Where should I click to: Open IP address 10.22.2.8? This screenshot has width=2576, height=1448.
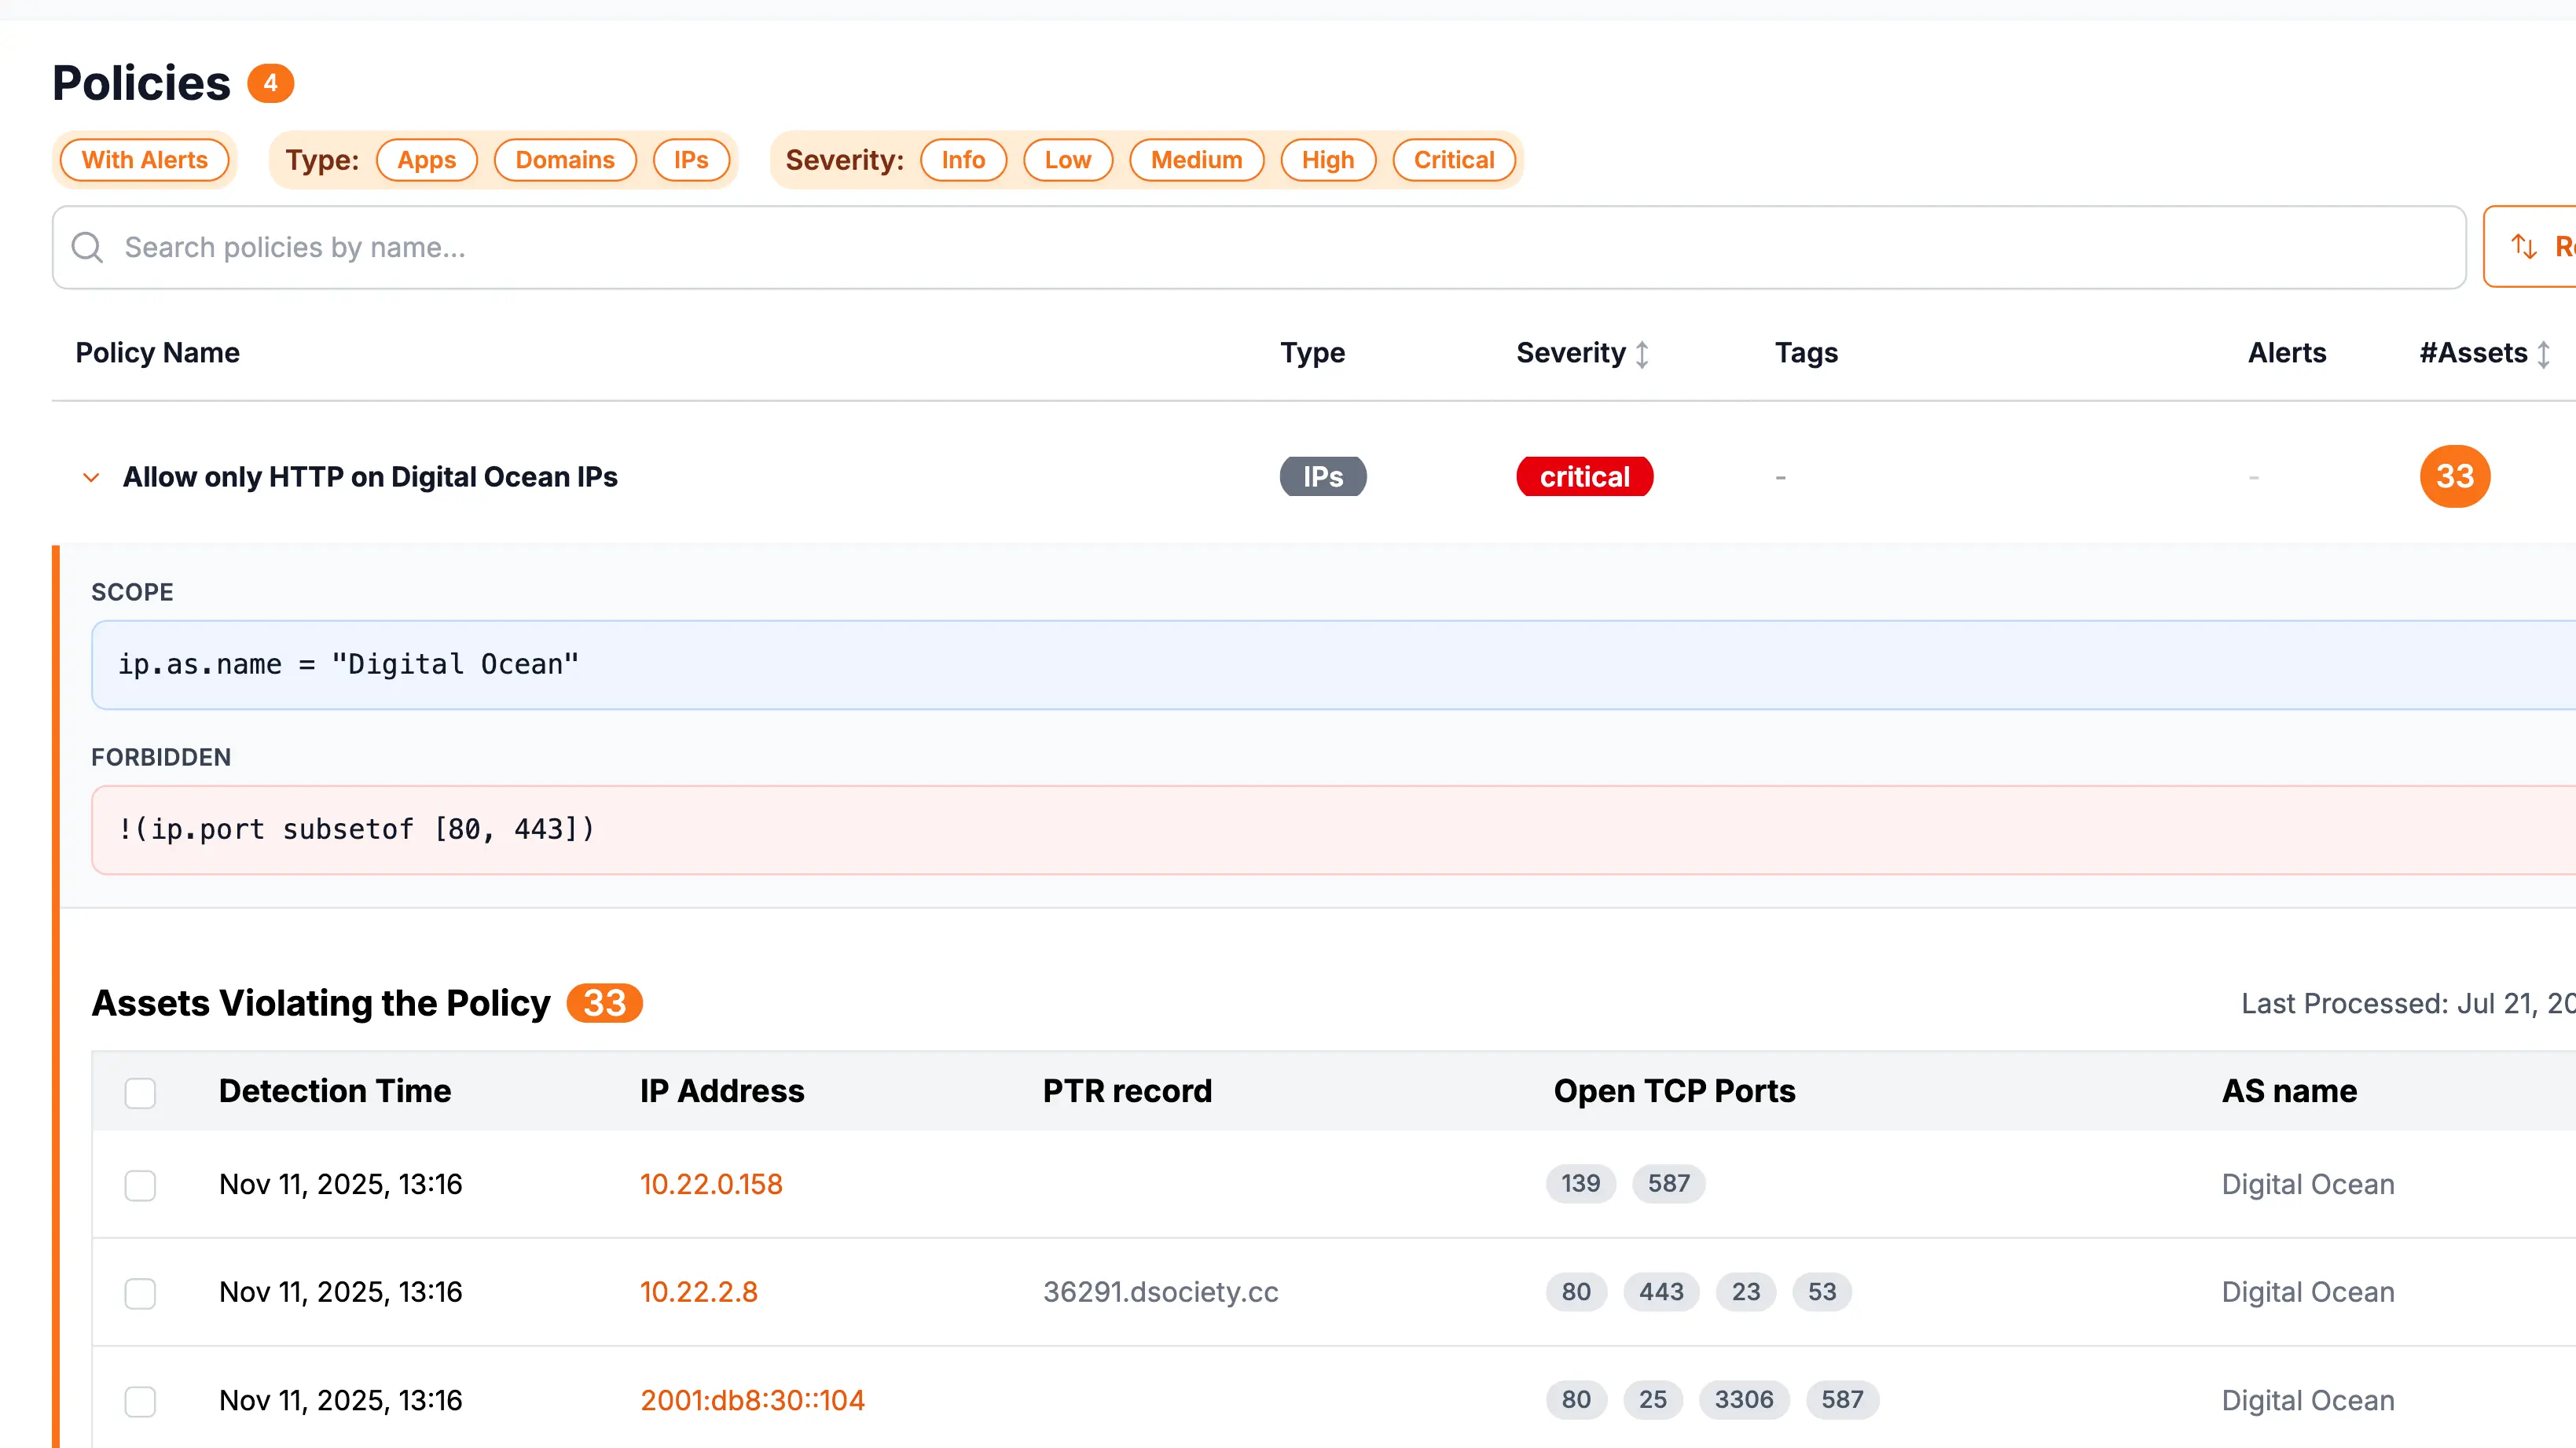(x=699, y=1292)
